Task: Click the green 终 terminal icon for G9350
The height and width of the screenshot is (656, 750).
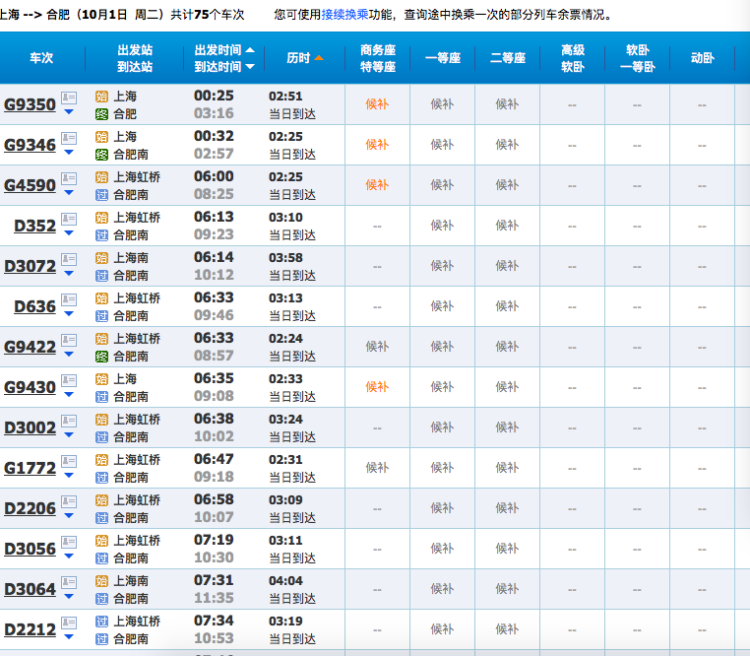Action: pyautogui.click(x=101, y=114)
